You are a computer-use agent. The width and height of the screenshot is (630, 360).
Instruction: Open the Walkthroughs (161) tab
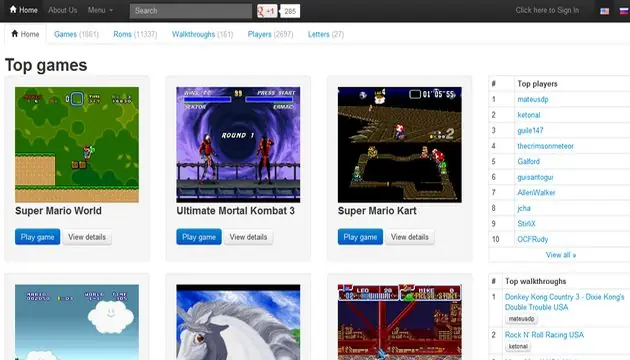point(202,34)
